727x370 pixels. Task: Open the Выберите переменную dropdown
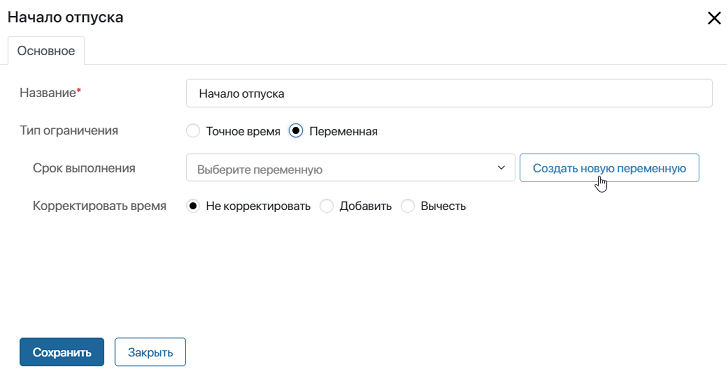click(351, 167)
